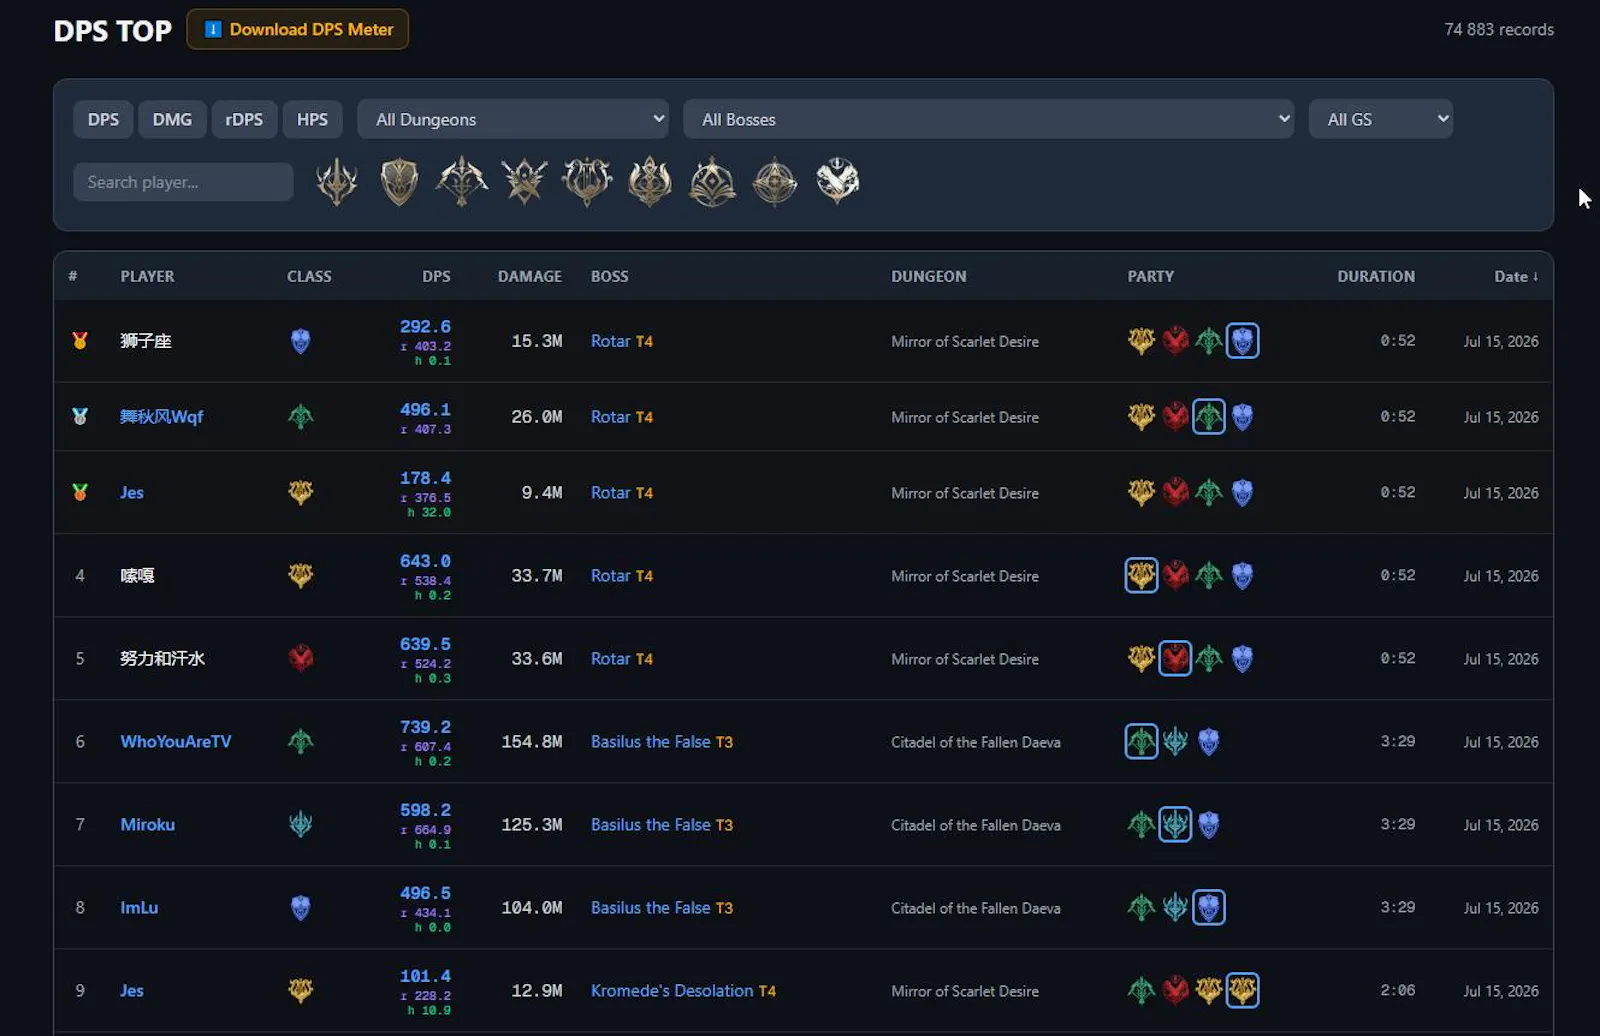Click green class icon in 舞秋风Wqf row
The height and width of the screenshot is (1036, 1600).
point(300,417)
